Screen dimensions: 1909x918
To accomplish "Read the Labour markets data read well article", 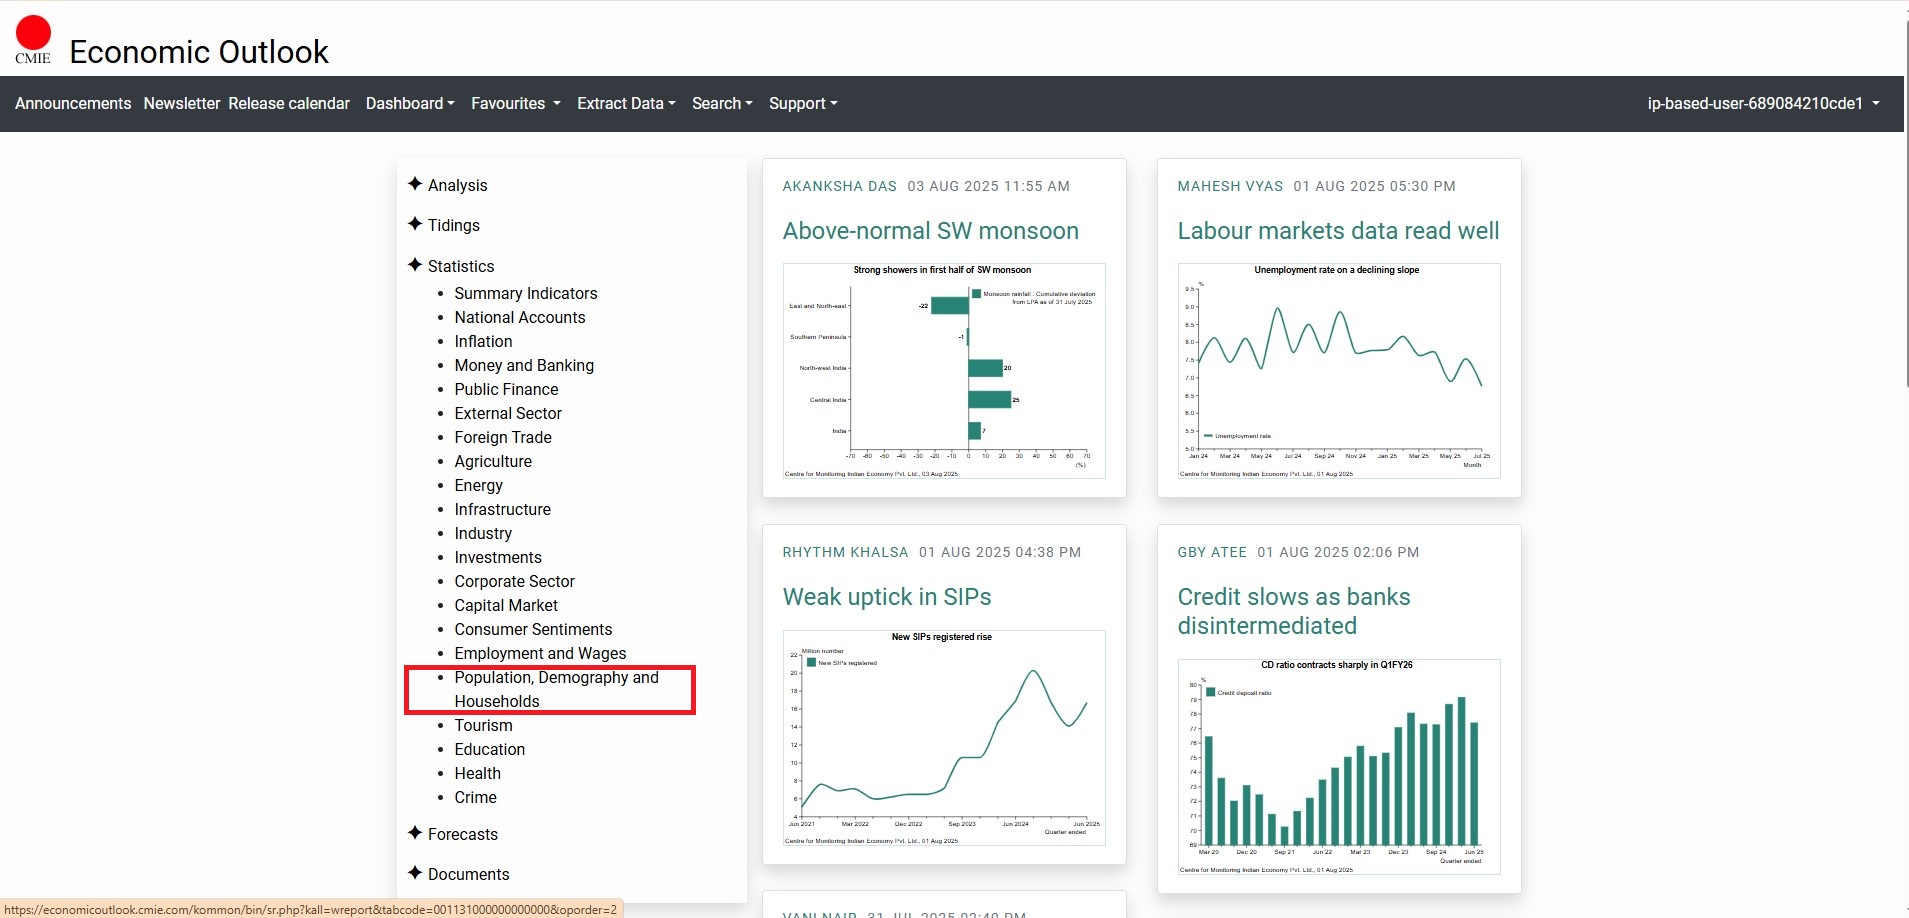I will pyautogui.click(x=1338, y=231).
